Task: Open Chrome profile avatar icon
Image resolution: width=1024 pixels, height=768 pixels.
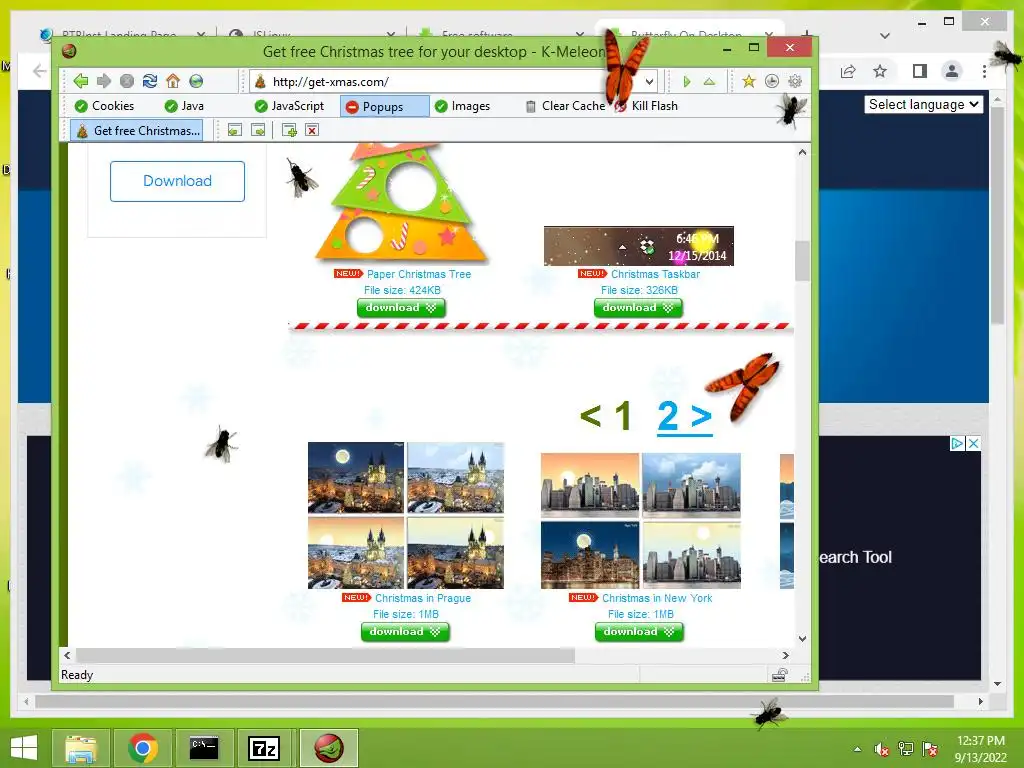Action: coord(952,71)
